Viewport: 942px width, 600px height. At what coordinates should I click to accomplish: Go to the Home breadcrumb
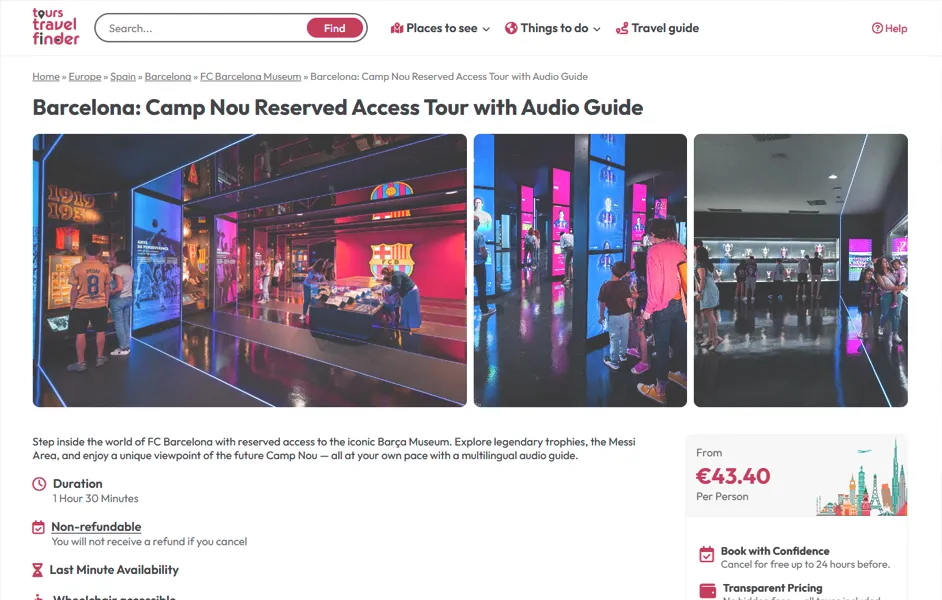click(x=46, y=76)
